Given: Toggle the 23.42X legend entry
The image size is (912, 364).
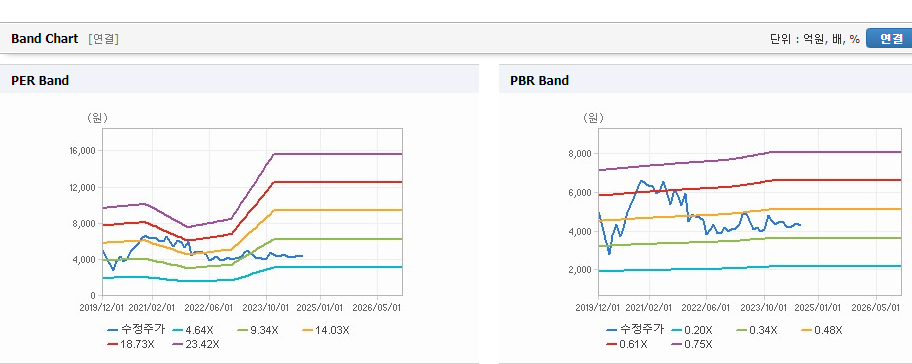Looking at the screenshot, I should click(196, 344).
